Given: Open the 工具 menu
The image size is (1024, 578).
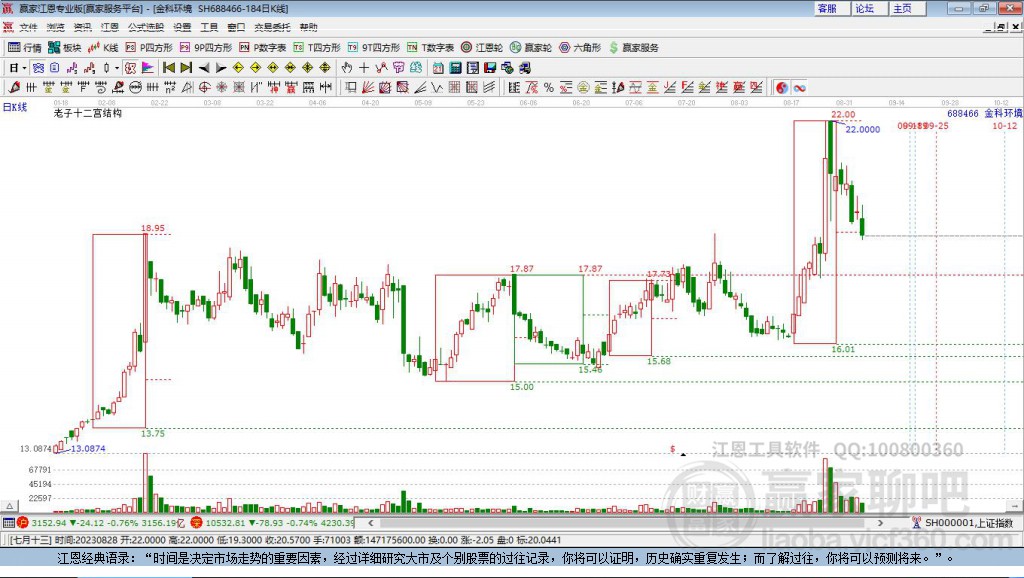Looking at the screenshot, I should click(209, 27).
